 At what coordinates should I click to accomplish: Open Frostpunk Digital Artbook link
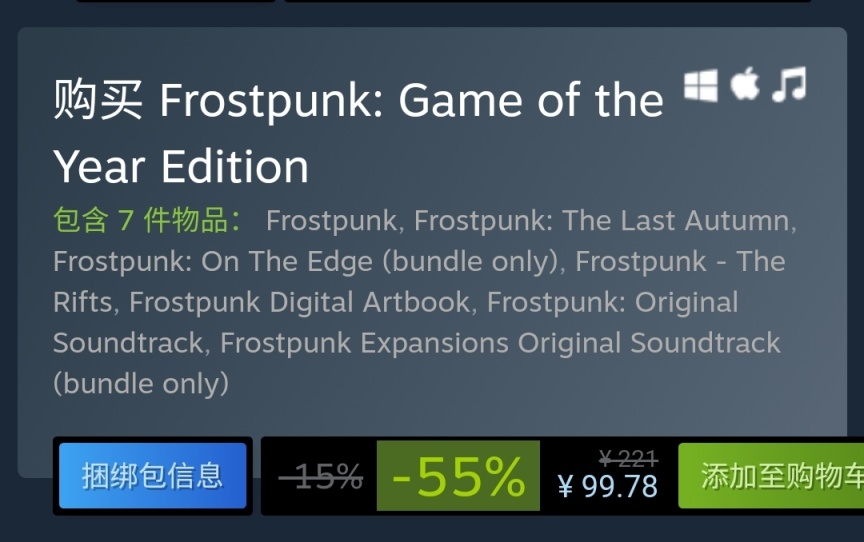pyautogui.click(x=299, y=302)
